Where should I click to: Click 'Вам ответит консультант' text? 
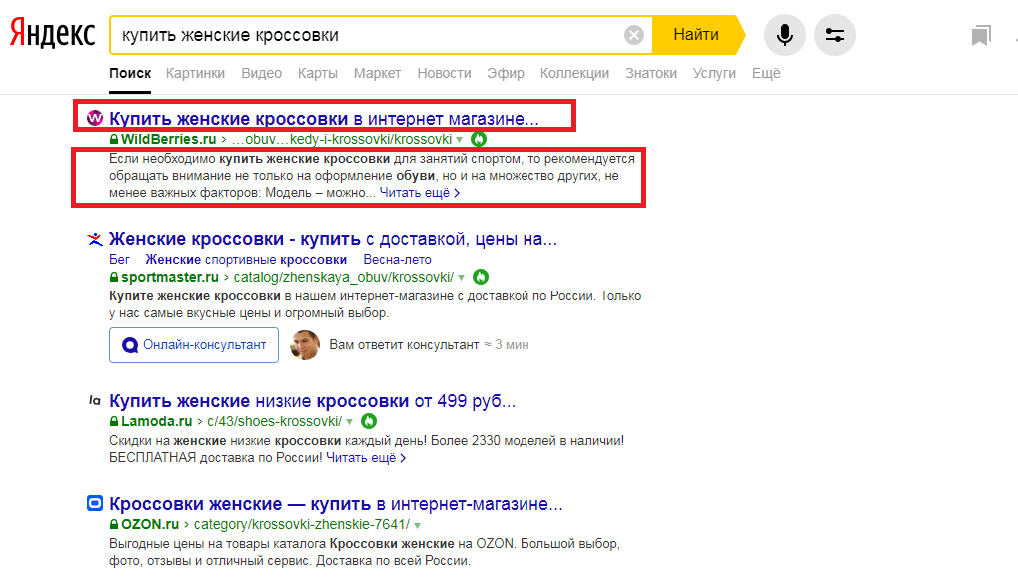pyautogui.click(x=404, y=345)
